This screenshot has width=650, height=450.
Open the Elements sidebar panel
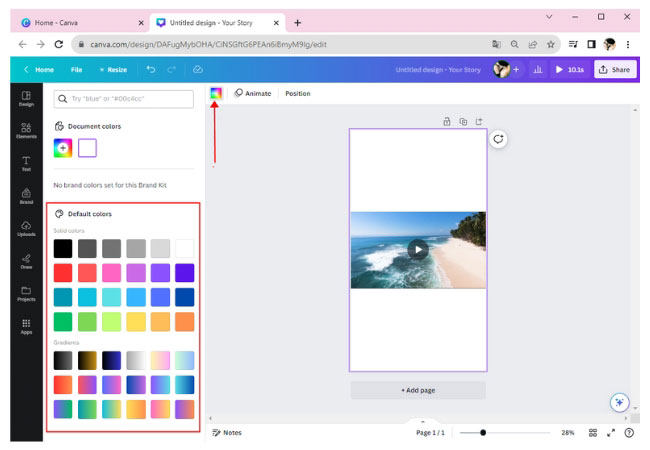26,129
